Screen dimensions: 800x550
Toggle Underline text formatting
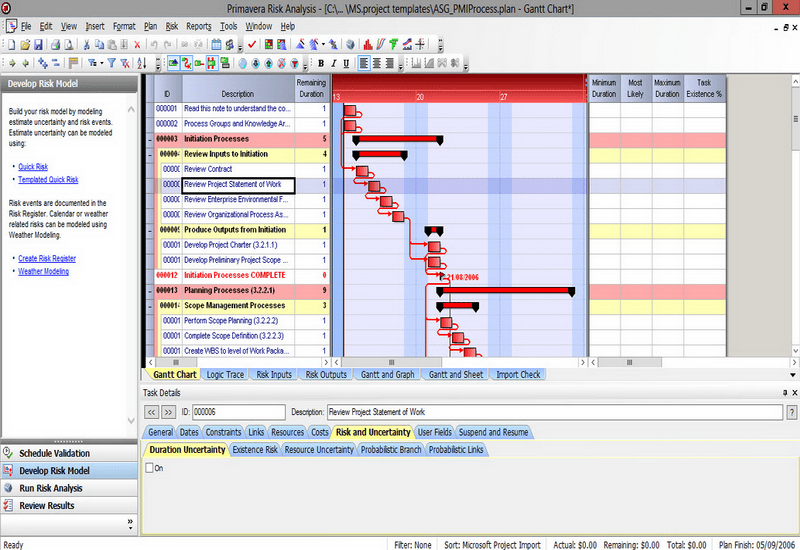[x=346, y=63]
